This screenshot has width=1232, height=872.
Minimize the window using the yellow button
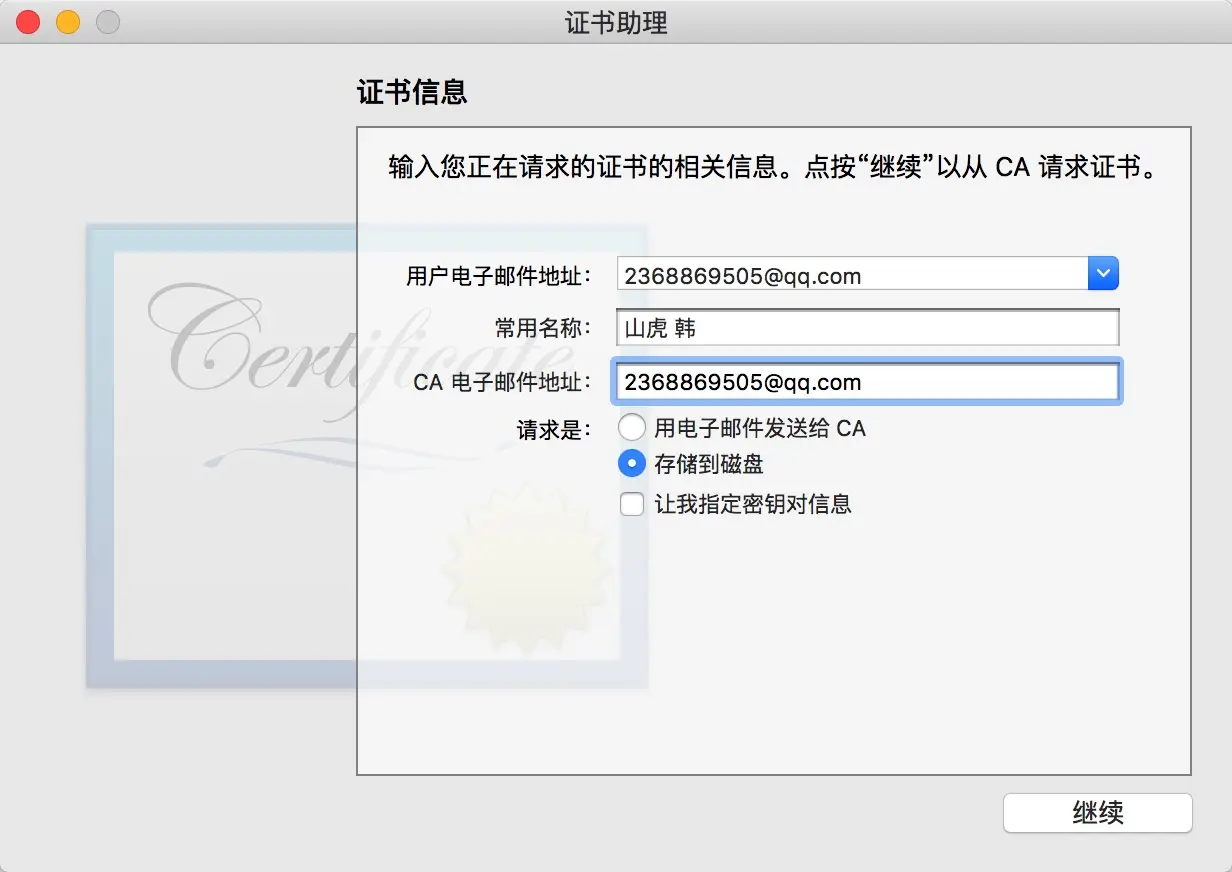point(68,21)
